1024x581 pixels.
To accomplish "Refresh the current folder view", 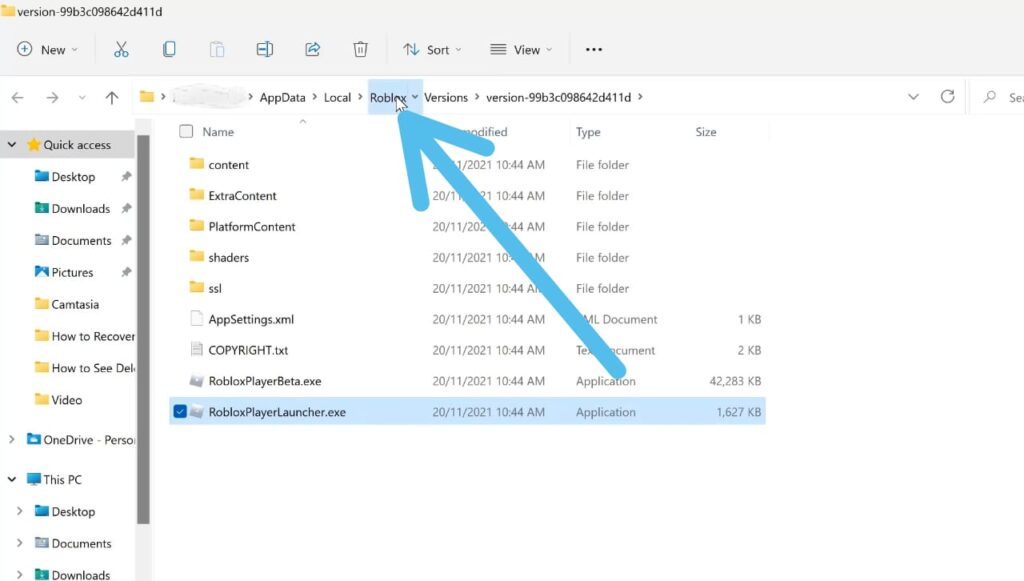I will coord(948,97).
